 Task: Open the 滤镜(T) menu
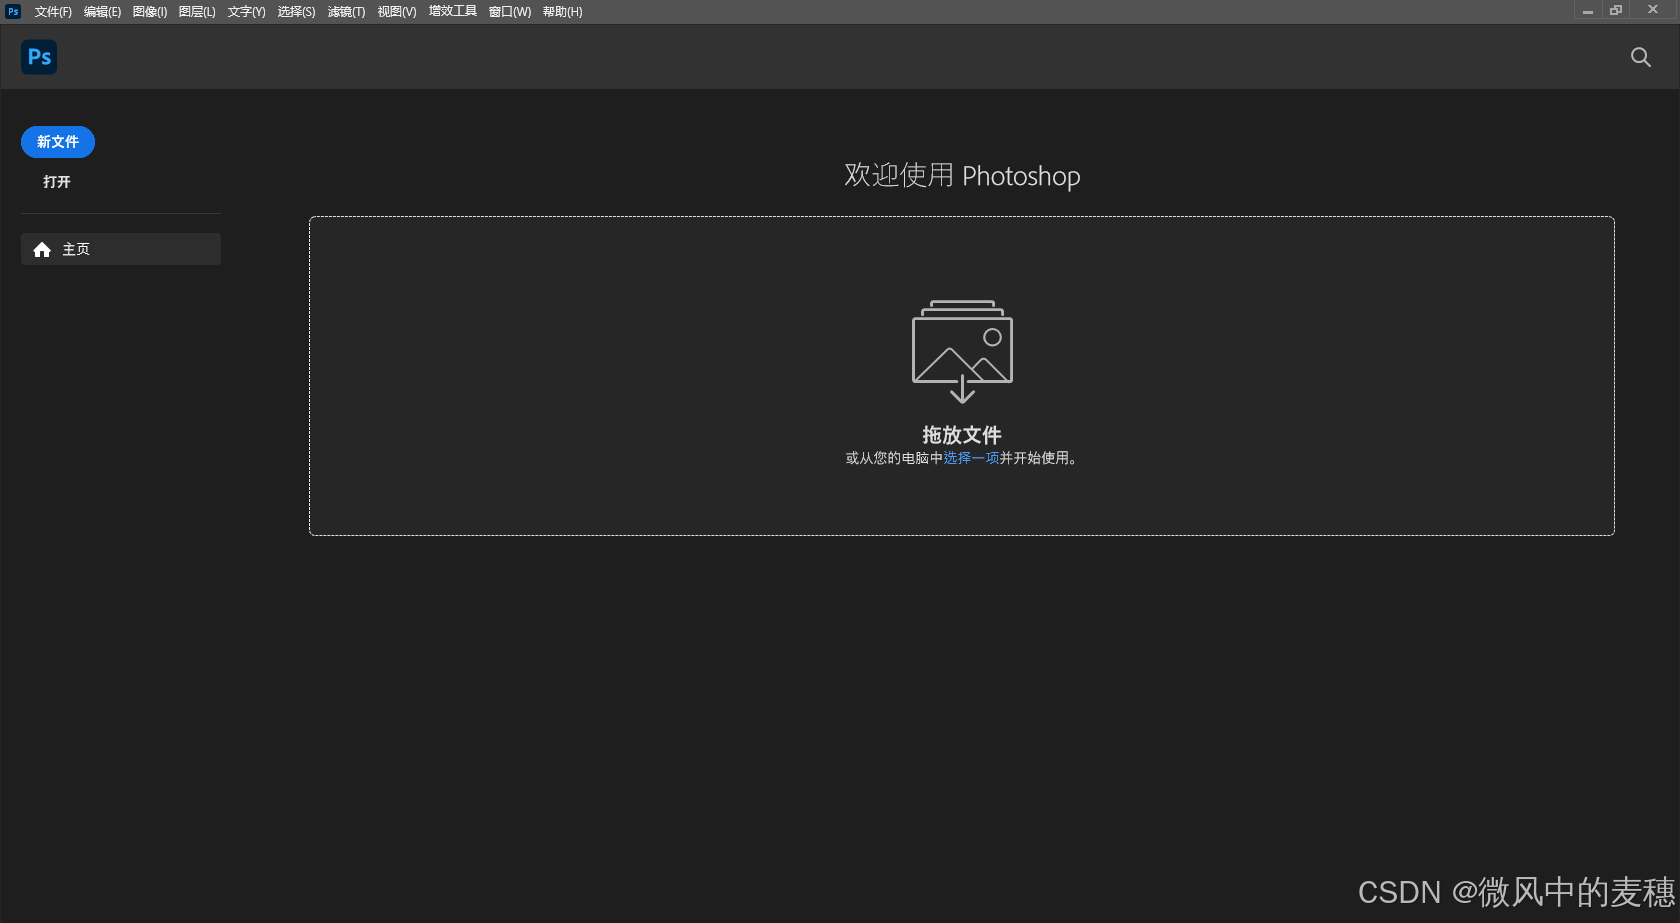(346, 12)
